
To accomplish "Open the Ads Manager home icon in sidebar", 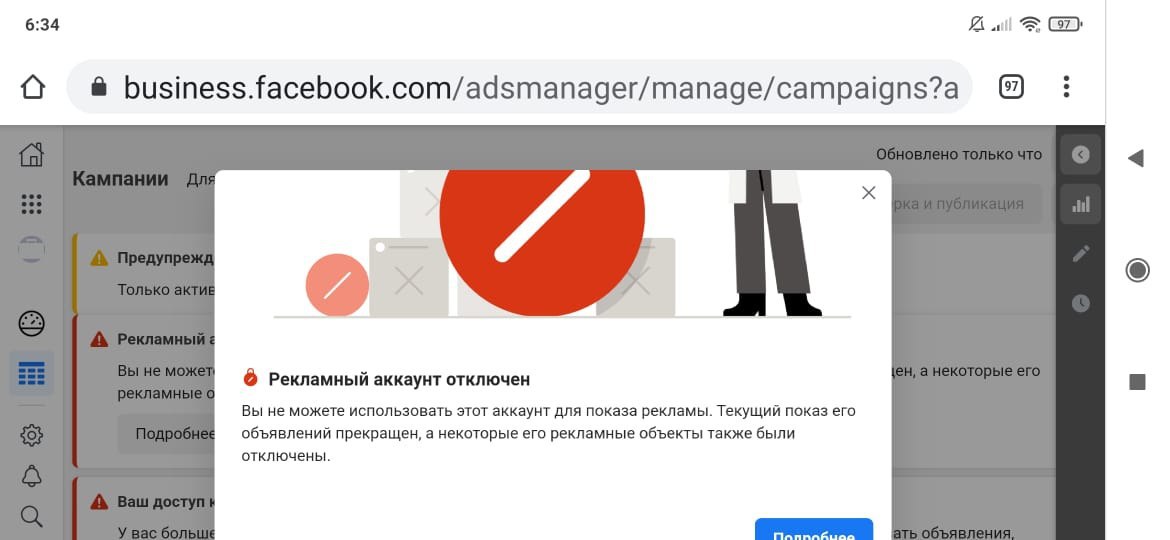I will point(31,154).
